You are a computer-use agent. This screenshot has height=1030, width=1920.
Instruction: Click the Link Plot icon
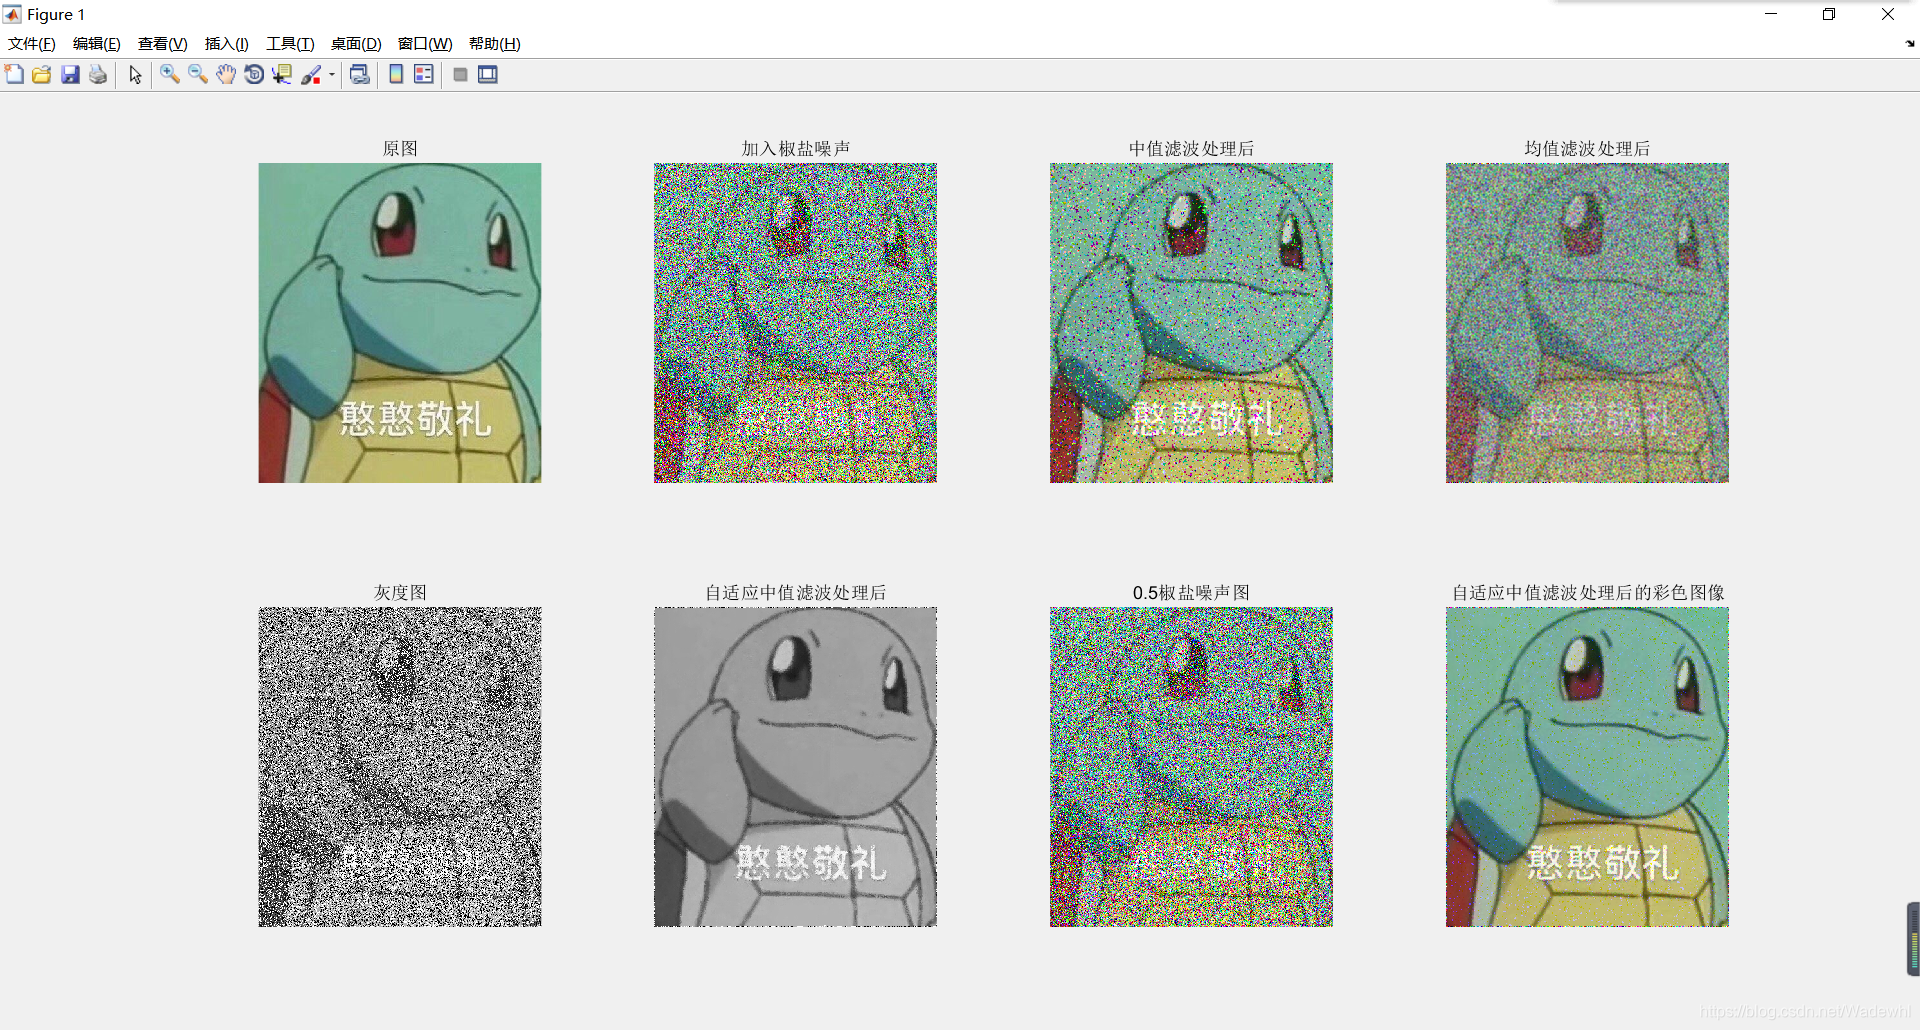click(x=360, y=74)
